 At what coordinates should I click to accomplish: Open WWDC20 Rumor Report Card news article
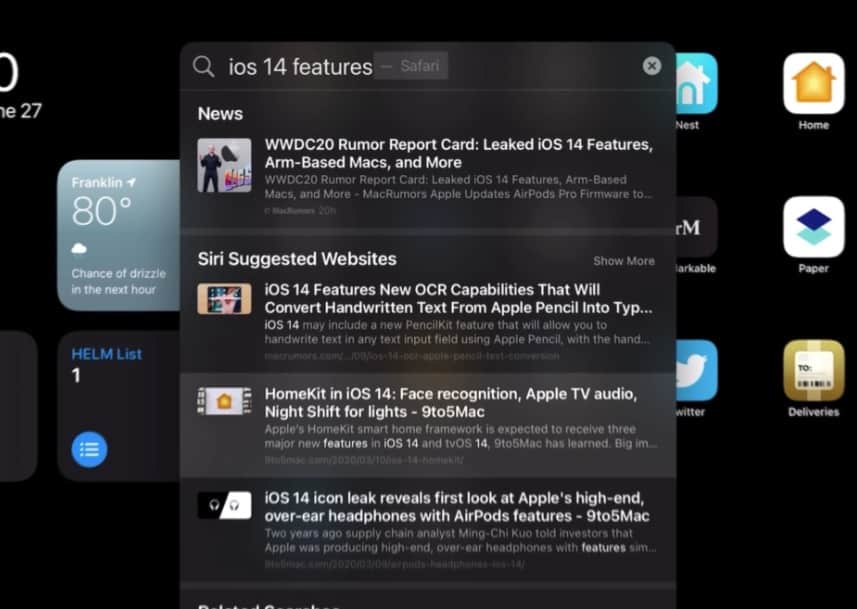pos(458,154)
